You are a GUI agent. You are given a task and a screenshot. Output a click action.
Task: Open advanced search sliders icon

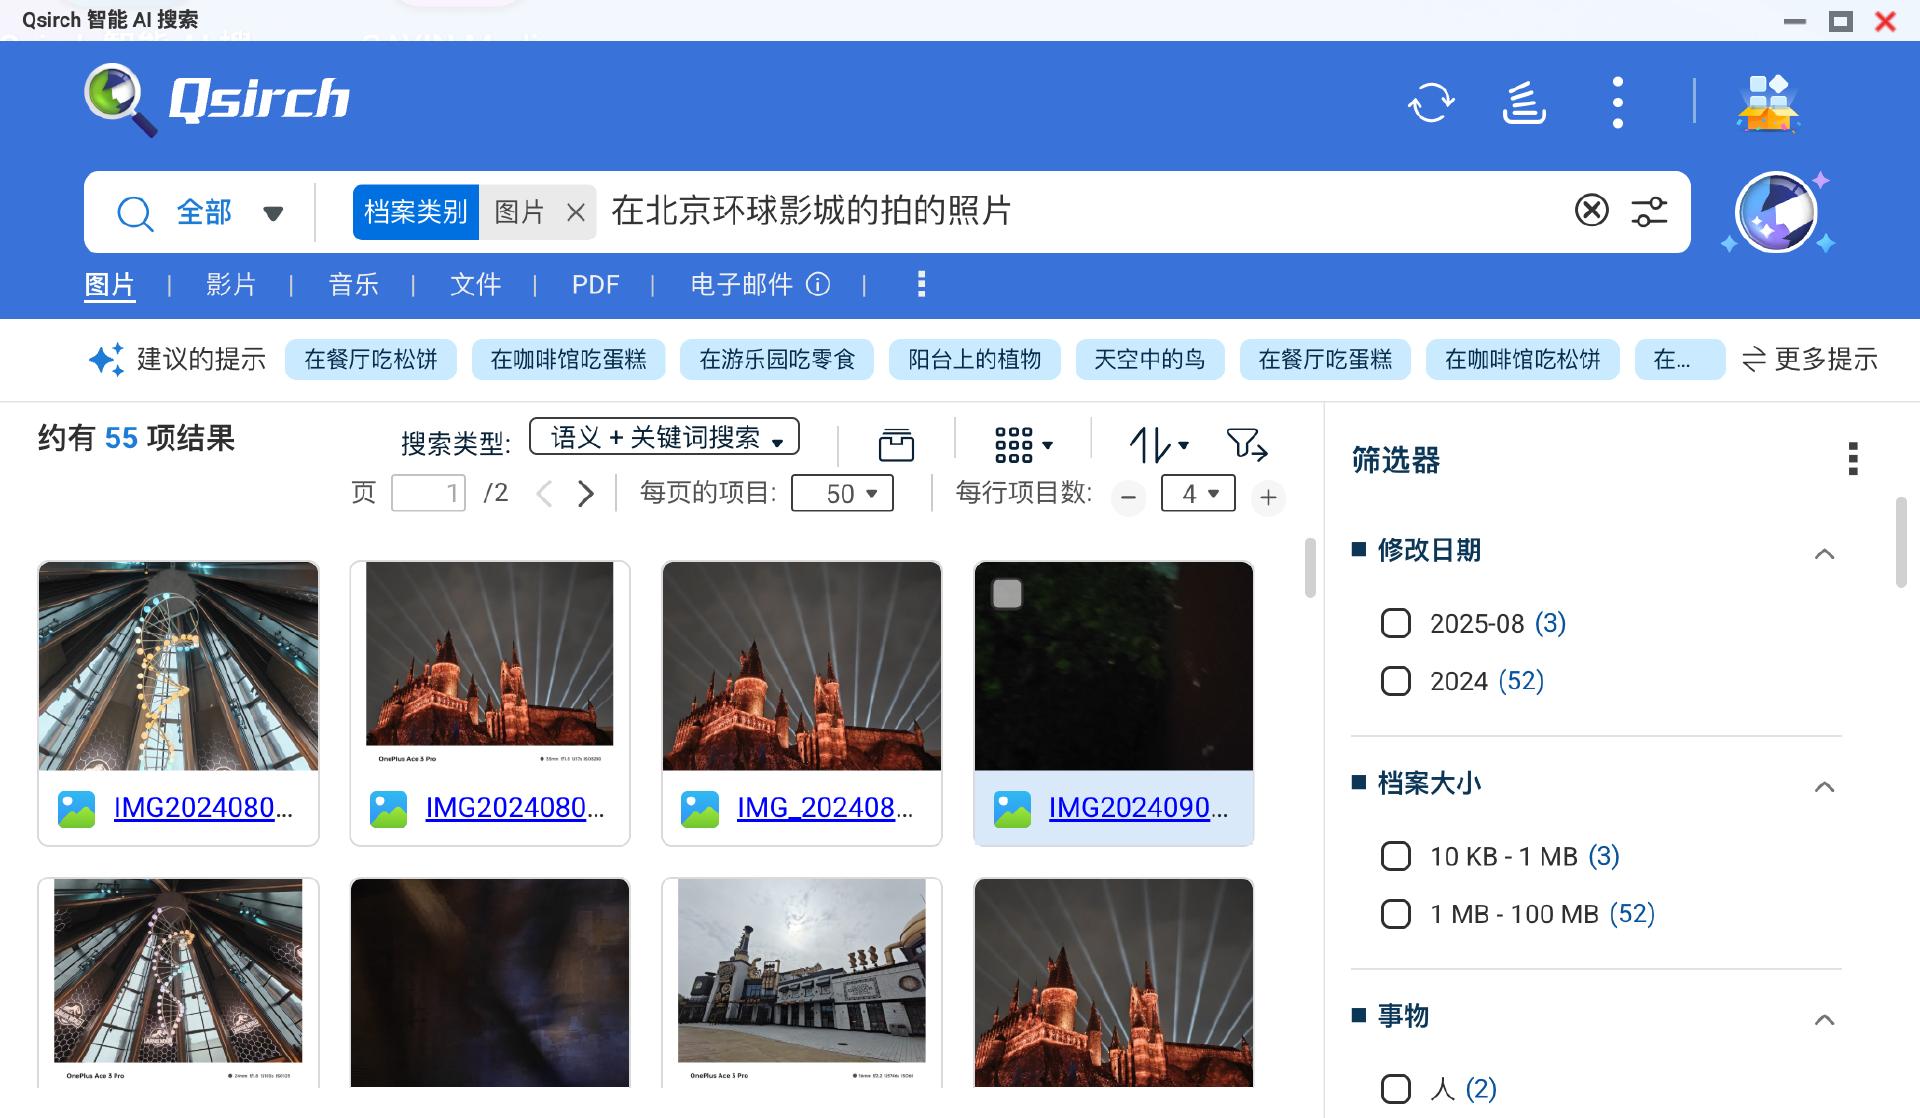point(1649,211)
